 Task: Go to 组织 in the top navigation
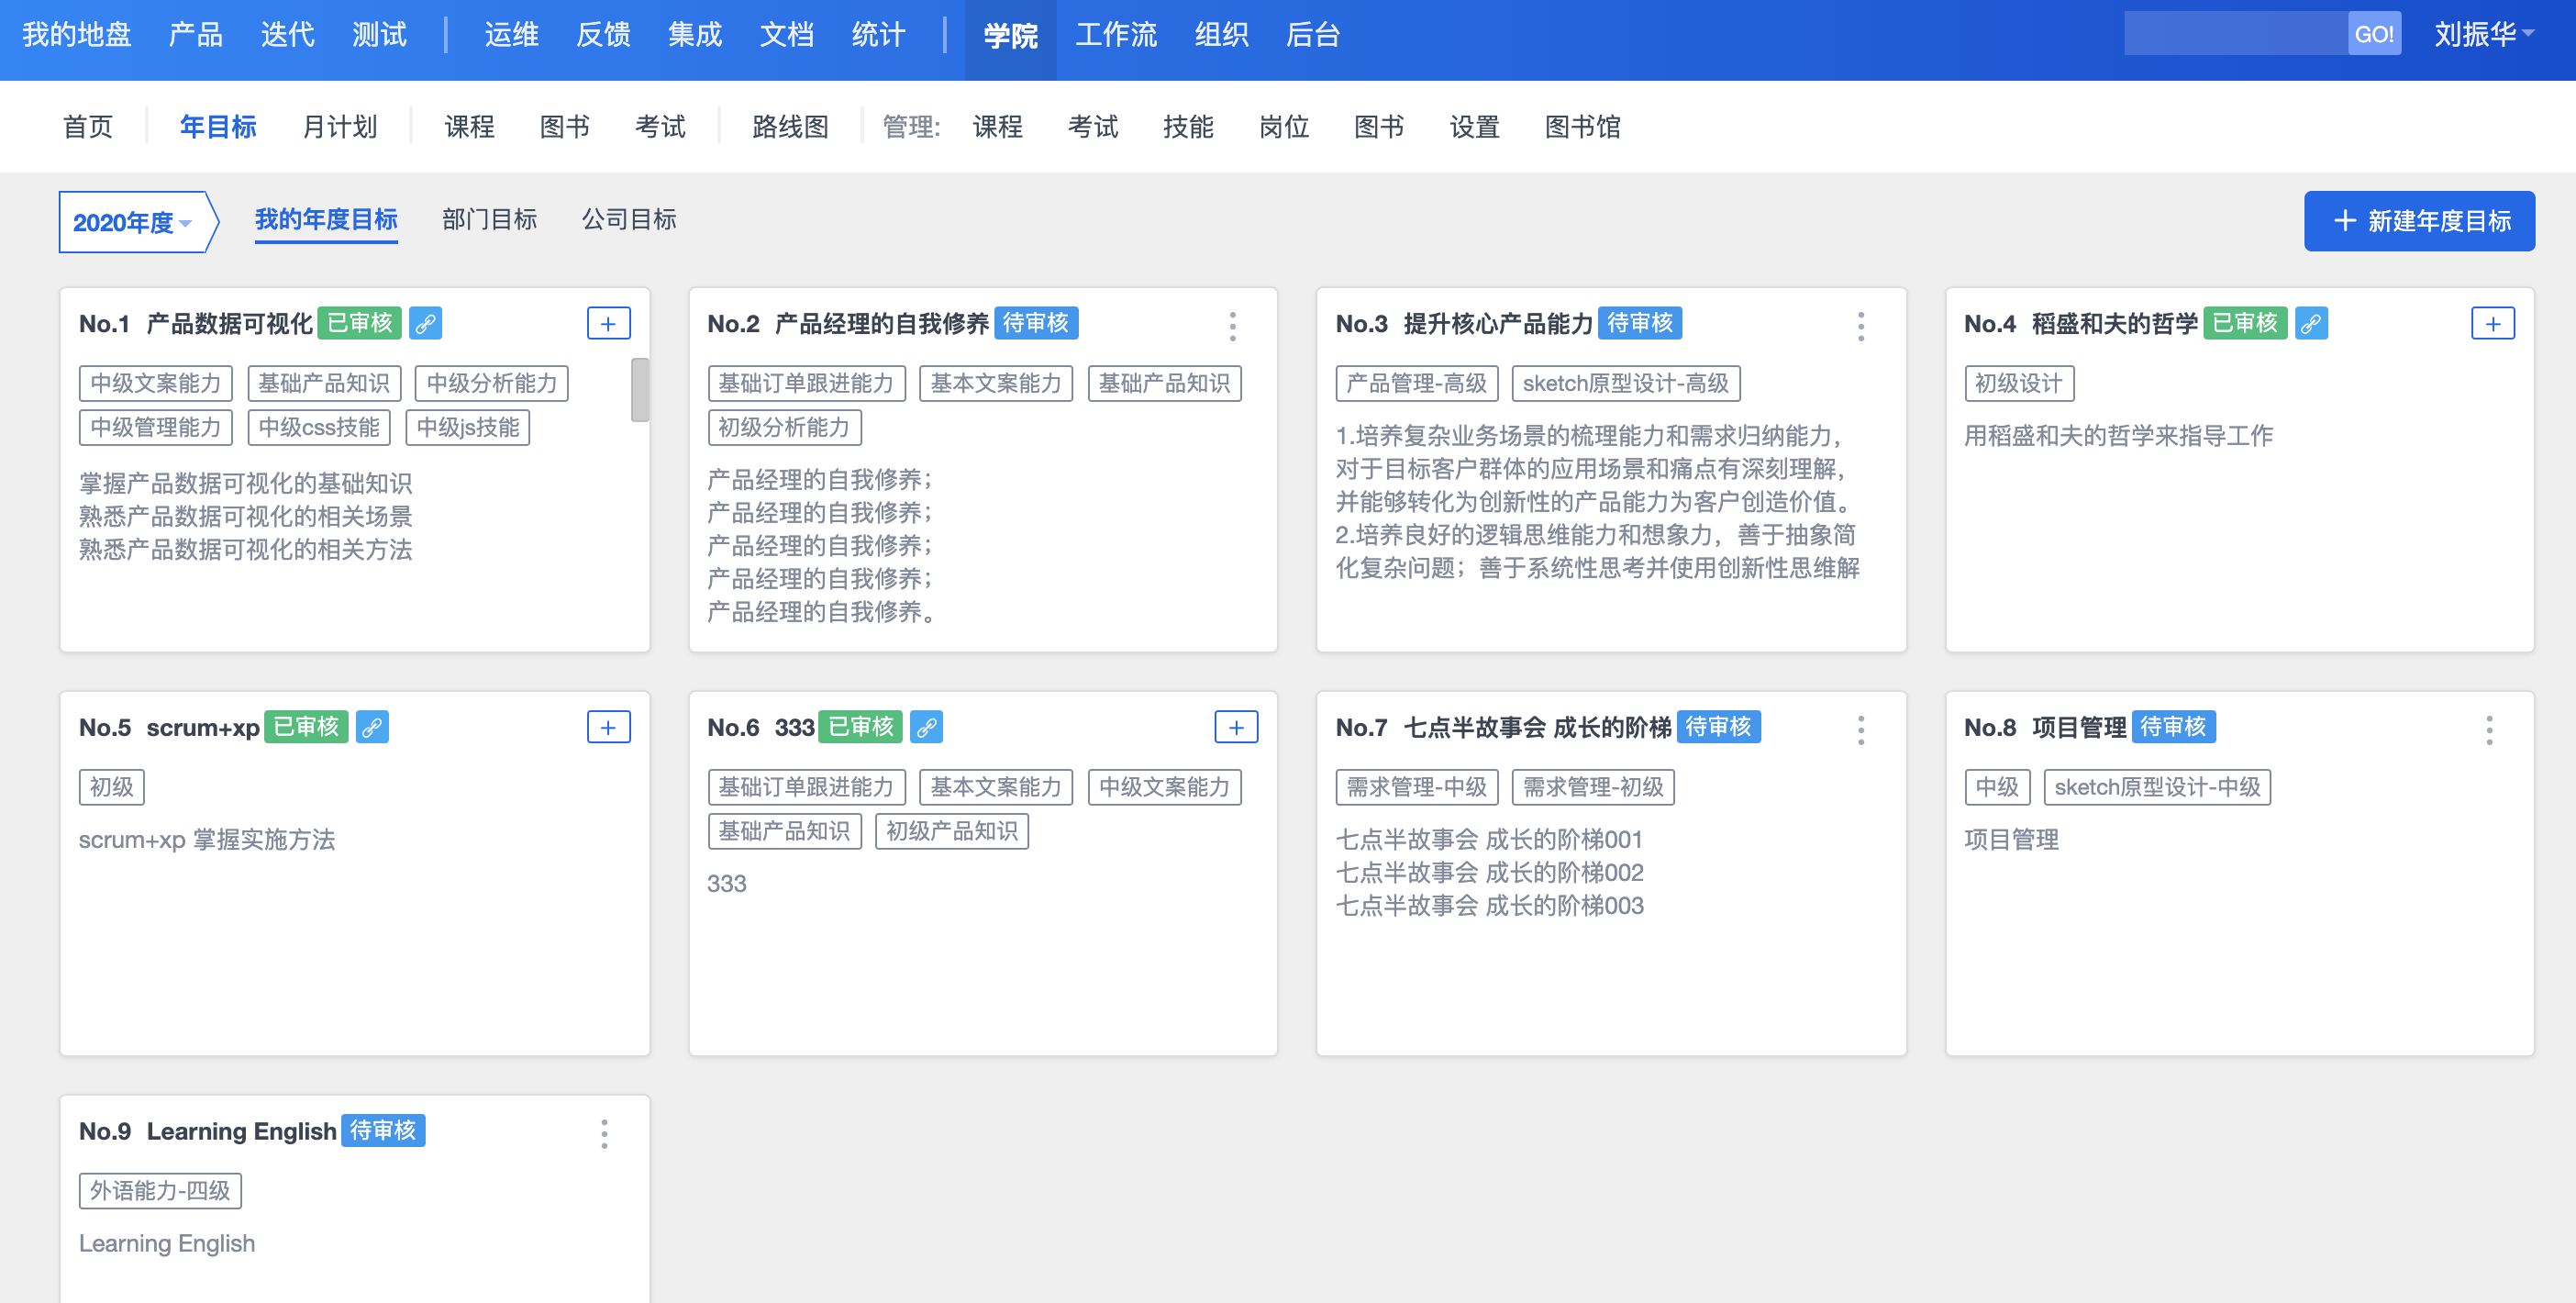1221,35
